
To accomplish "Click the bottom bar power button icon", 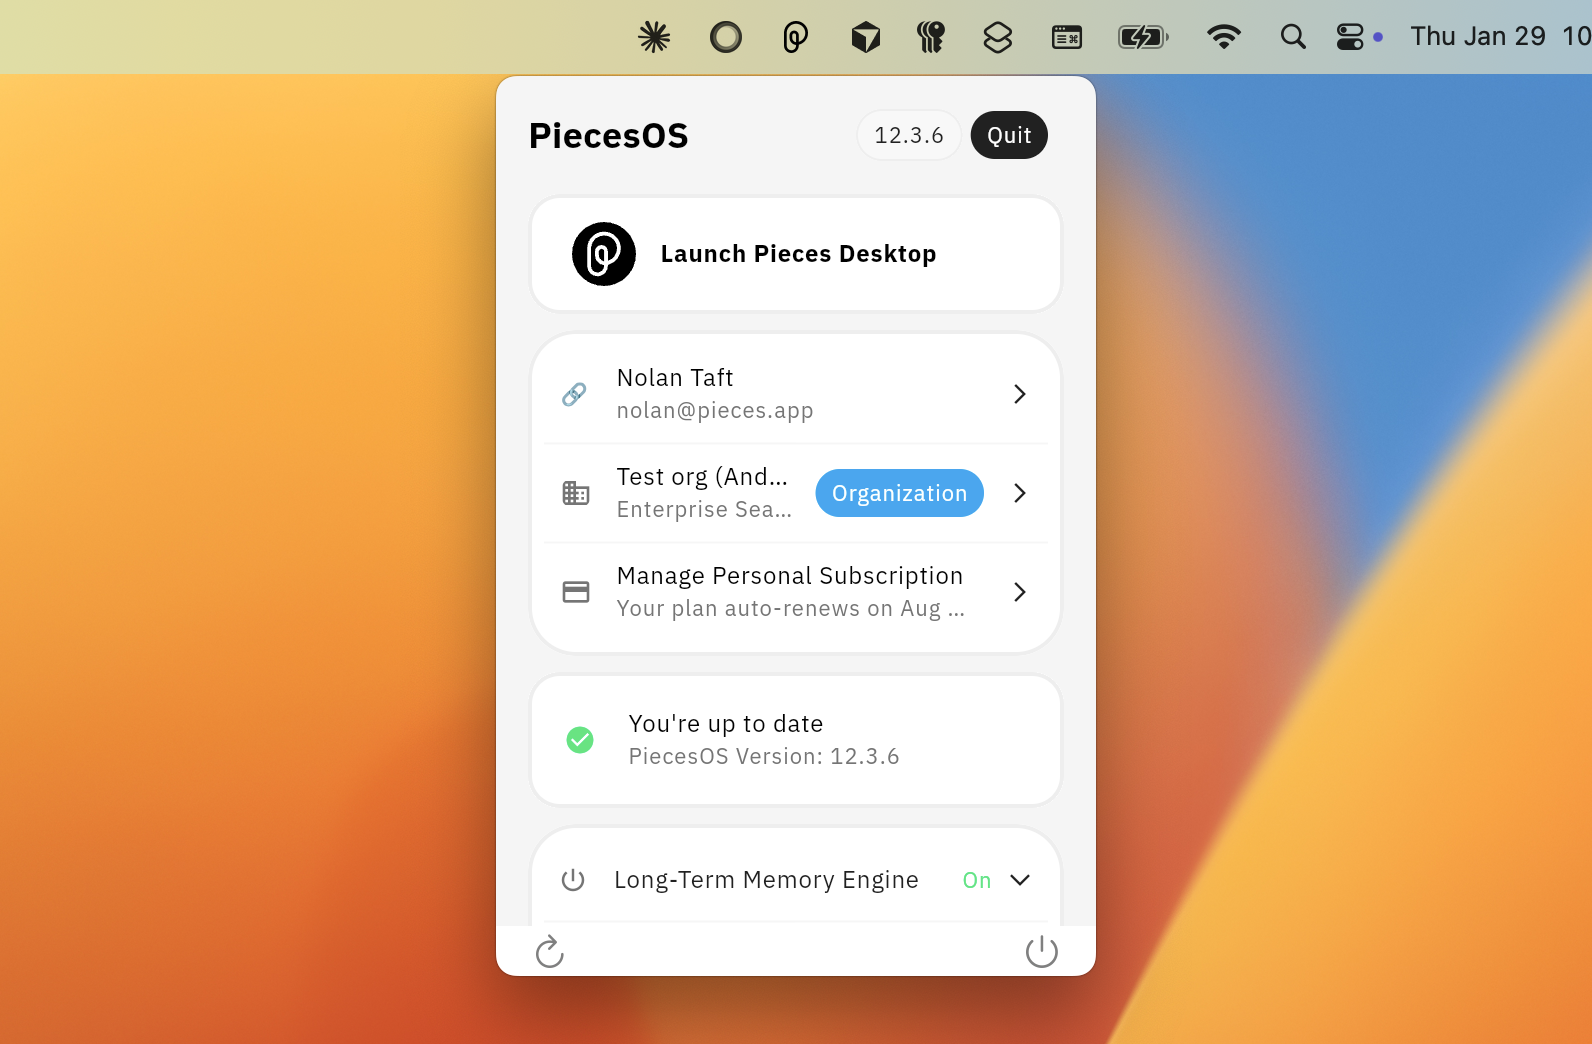I will click(x=1042, y=952).
